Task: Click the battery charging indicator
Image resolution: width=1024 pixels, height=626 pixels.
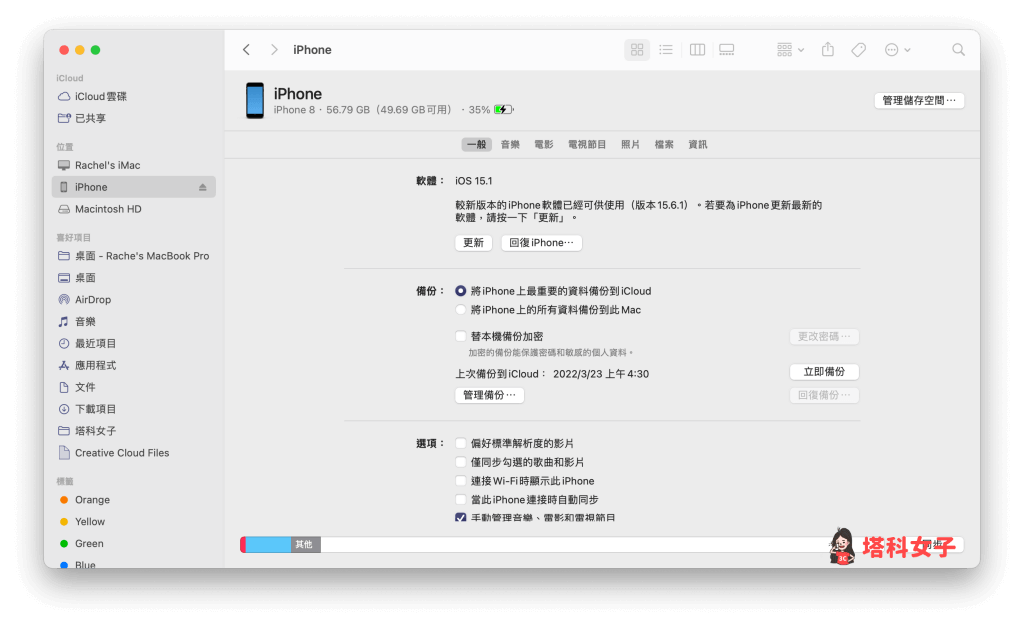Action: tap(504, 110)
